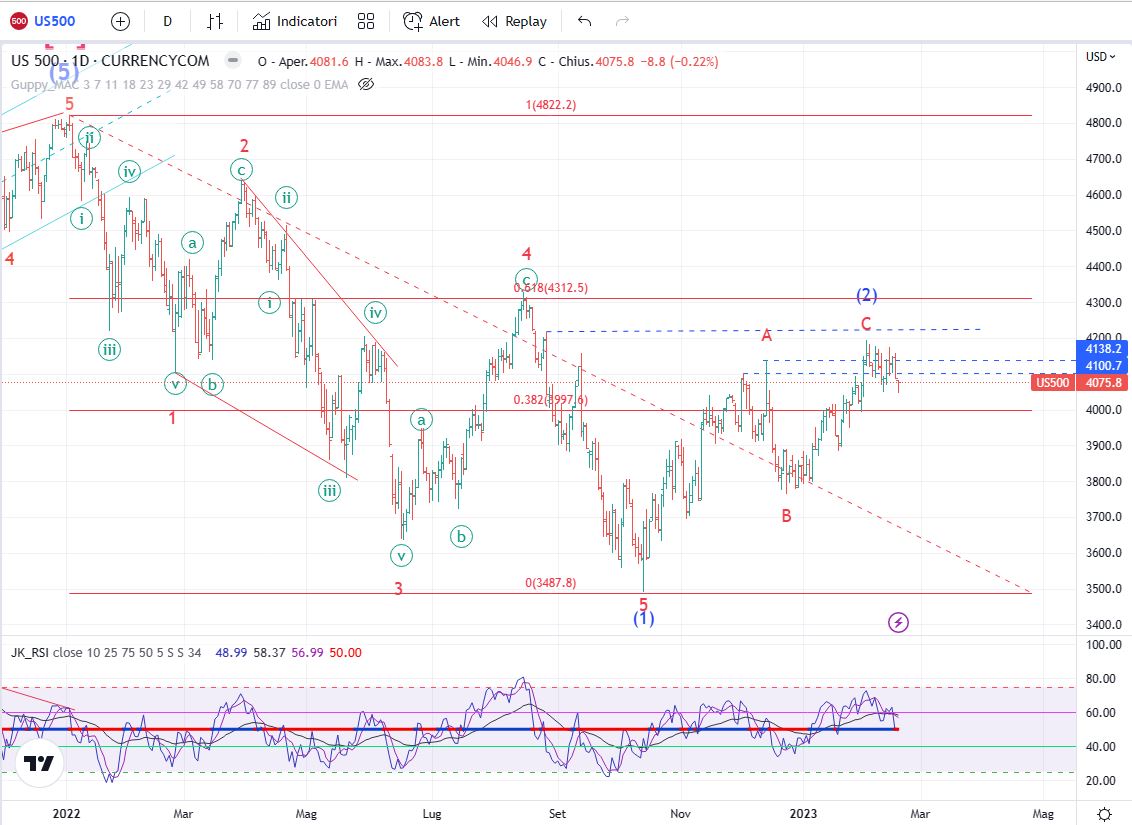Screen dimensions: 1132x825
Task: Select the blue (1) wave label
Action: (643, 619)
